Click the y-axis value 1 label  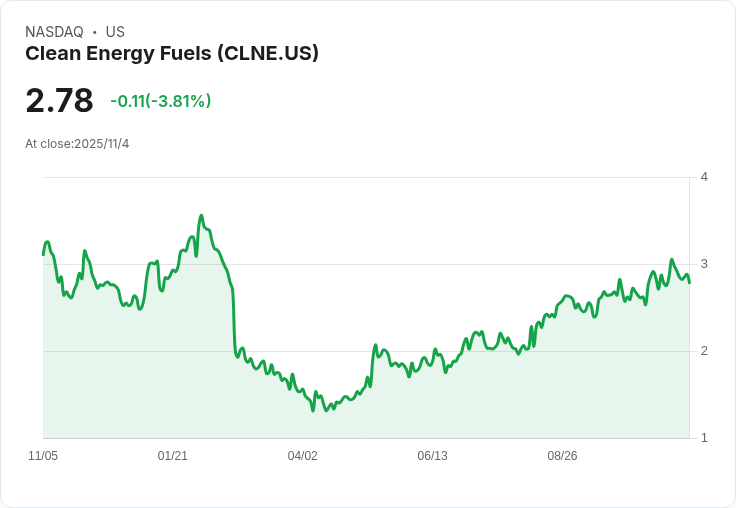[x=704, y=438]
